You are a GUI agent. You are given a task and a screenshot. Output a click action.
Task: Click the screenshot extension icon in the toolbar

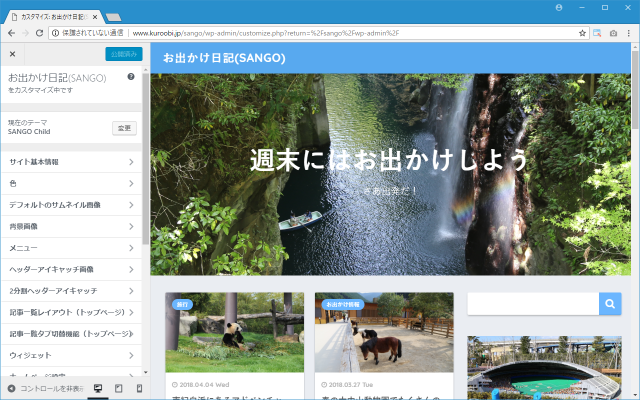pyautogui.click(x=597, y=33)
